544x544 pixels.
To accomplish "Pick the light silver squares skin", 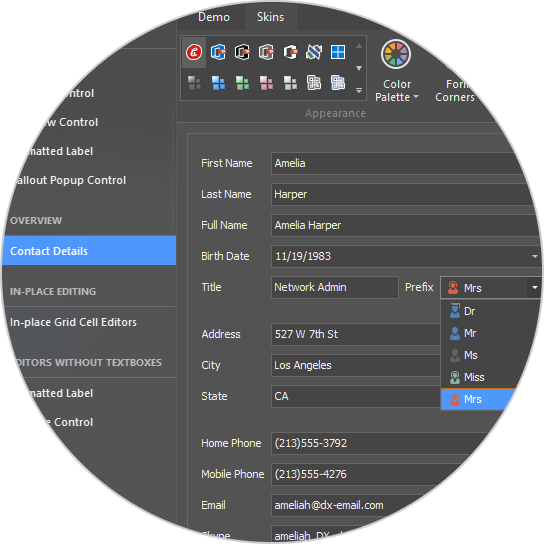I will tap(290, 83).
